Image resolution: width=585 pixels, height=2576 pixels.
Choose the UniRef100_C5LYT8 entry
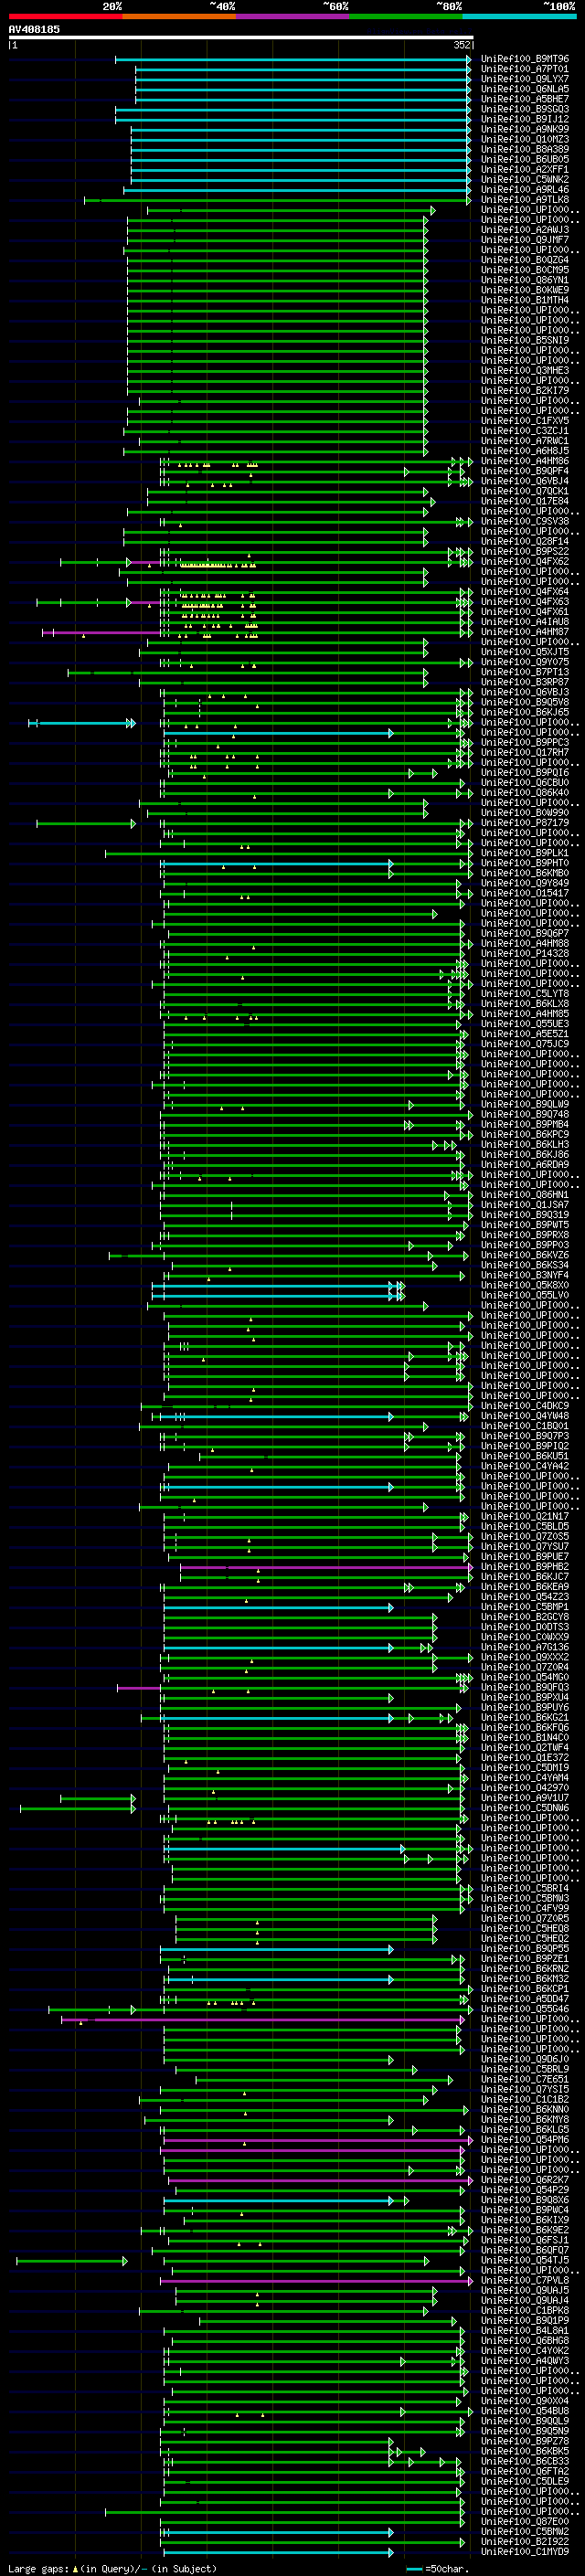(524, 994)
